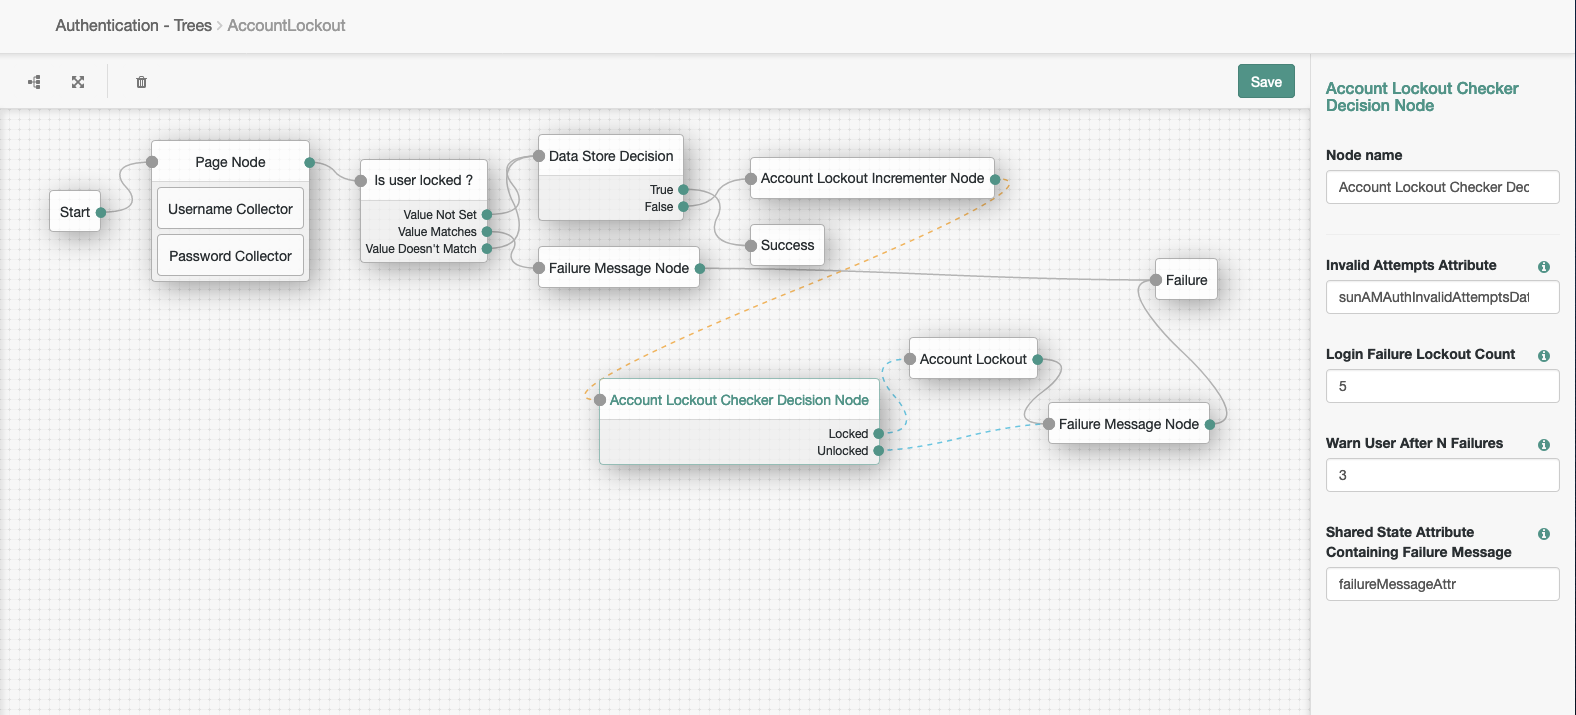Click info icon beside Invalid Attempts Attribute

click(x=1544, y=267)
